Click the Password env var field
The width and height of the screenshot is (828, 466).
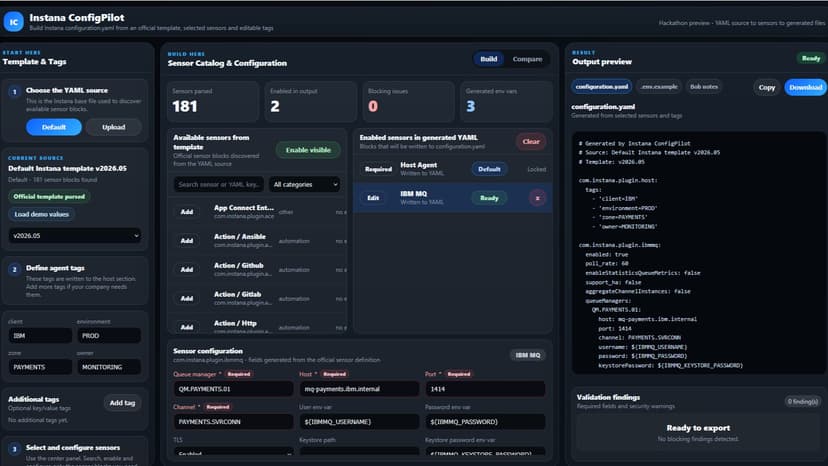[485, 422]
